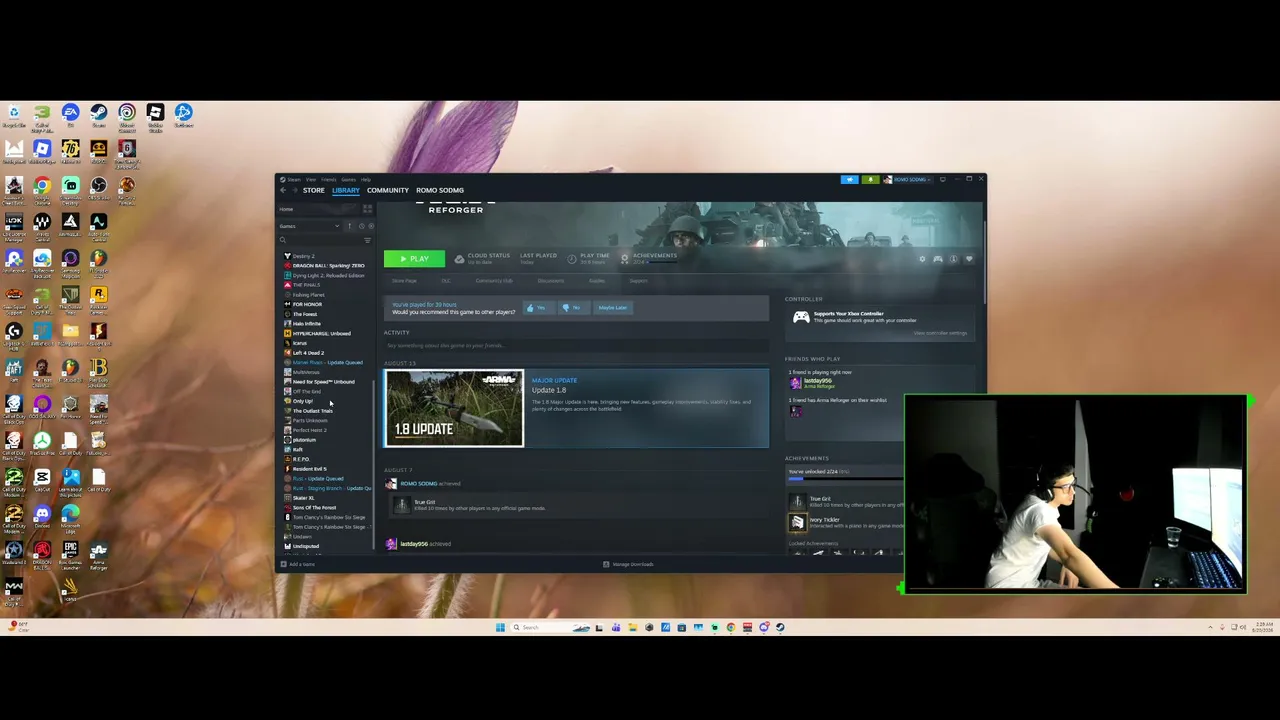
Task: Open the Games menu
Action: [x=348, y=180]
